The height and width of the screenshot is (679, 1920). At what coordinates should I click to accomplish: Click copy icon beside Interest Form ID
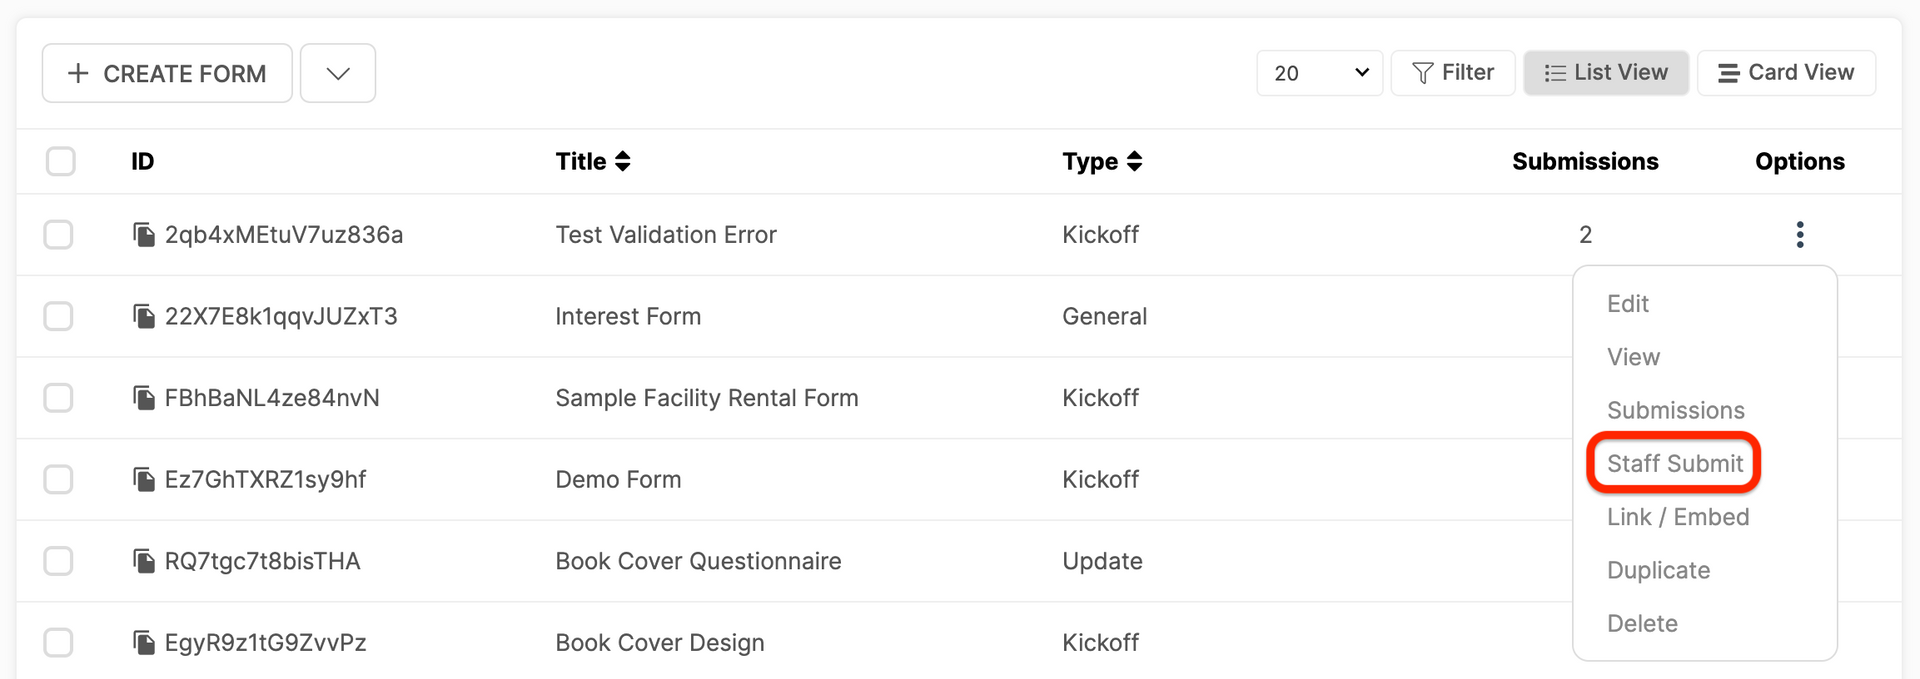[x=144, y=317]
